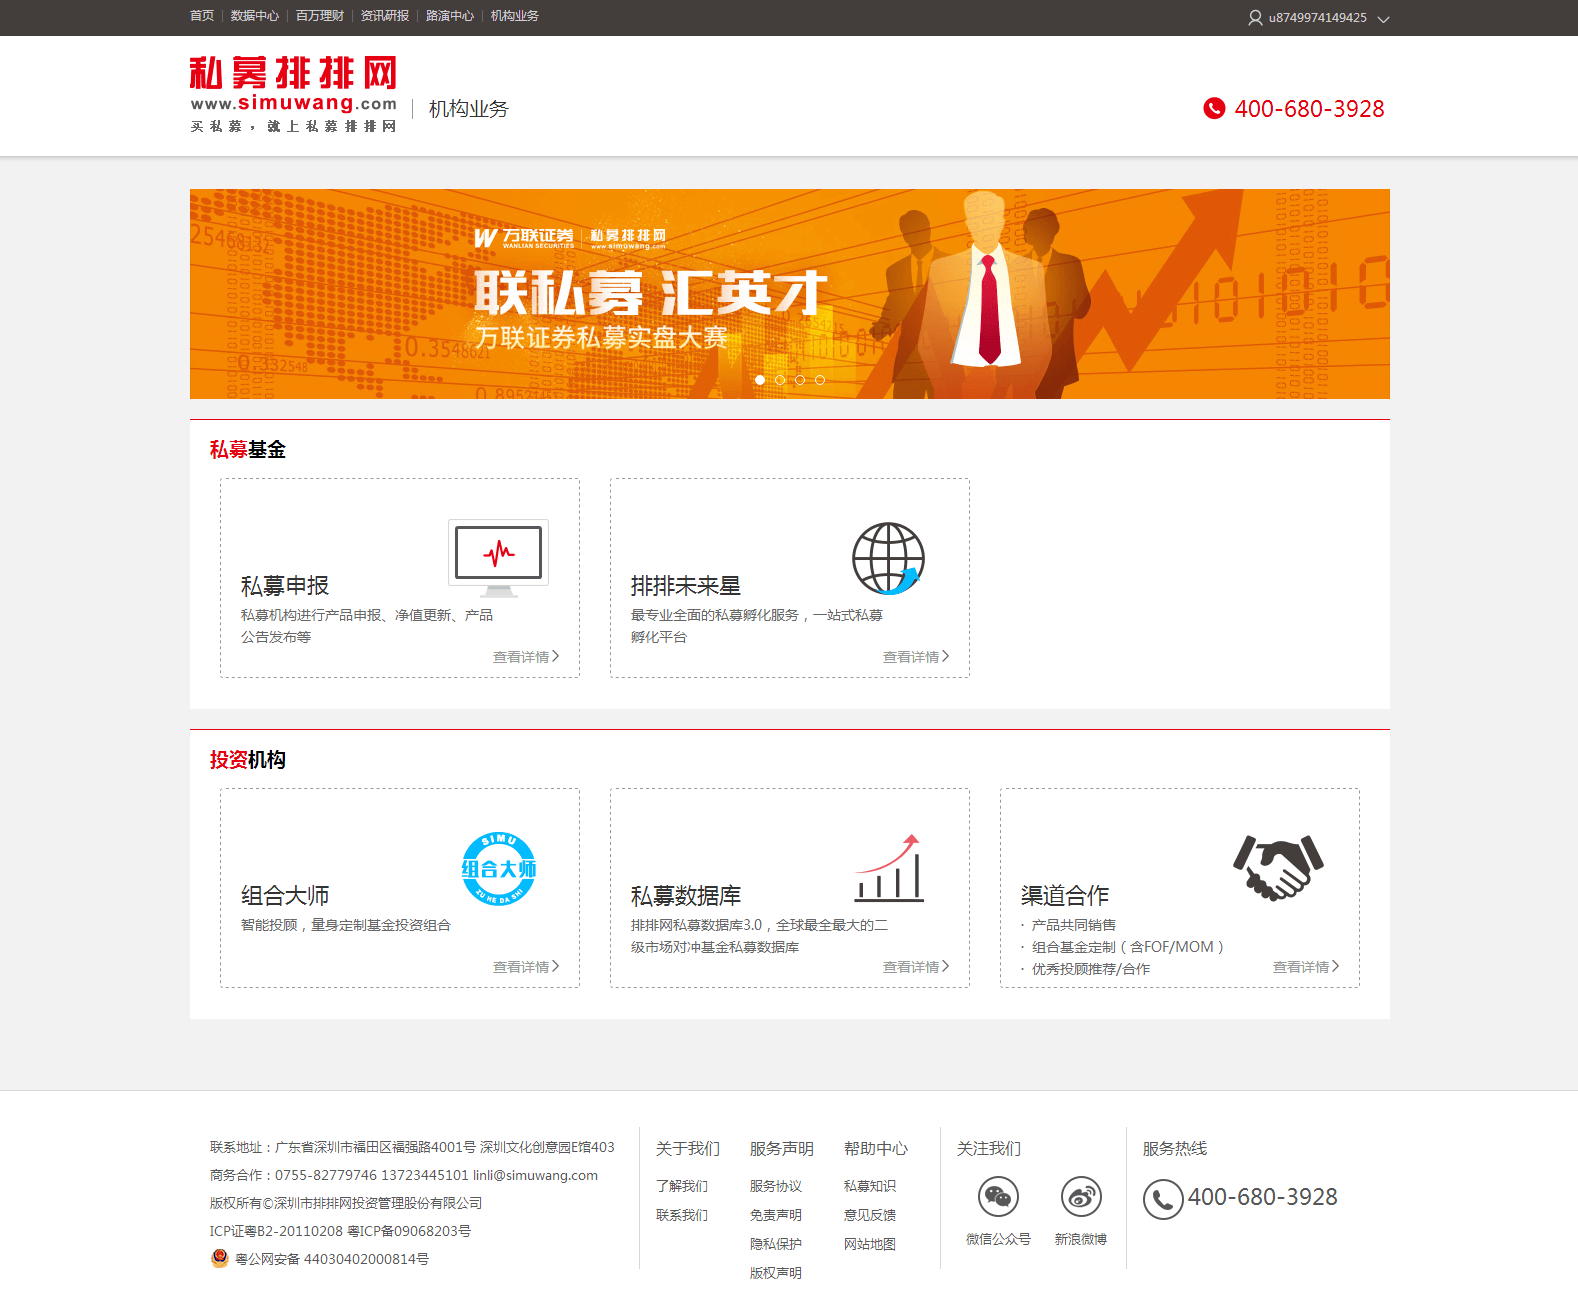Open the username u8749974149425 link
Screen dimensions: 1578x1312
[1318, 18]
